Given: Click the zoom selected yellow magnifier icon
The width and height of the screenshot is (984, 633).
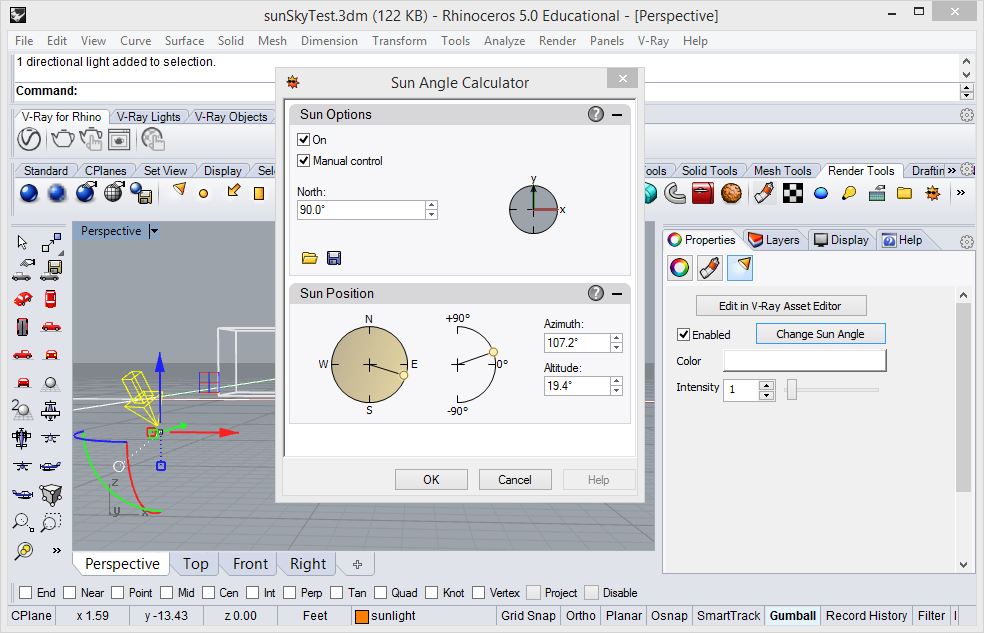Looking at the screenshot, I should 23,551.
